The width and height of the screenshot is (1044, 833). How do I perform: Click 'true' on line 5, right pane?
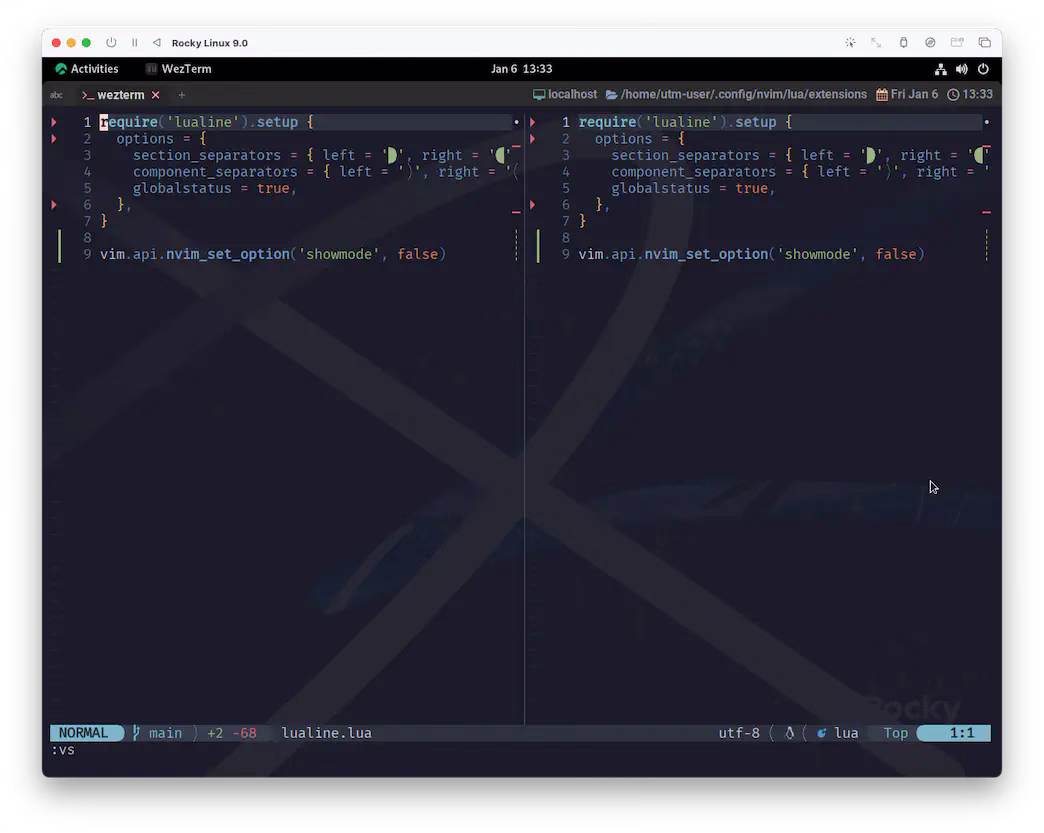tap(752, 188)
